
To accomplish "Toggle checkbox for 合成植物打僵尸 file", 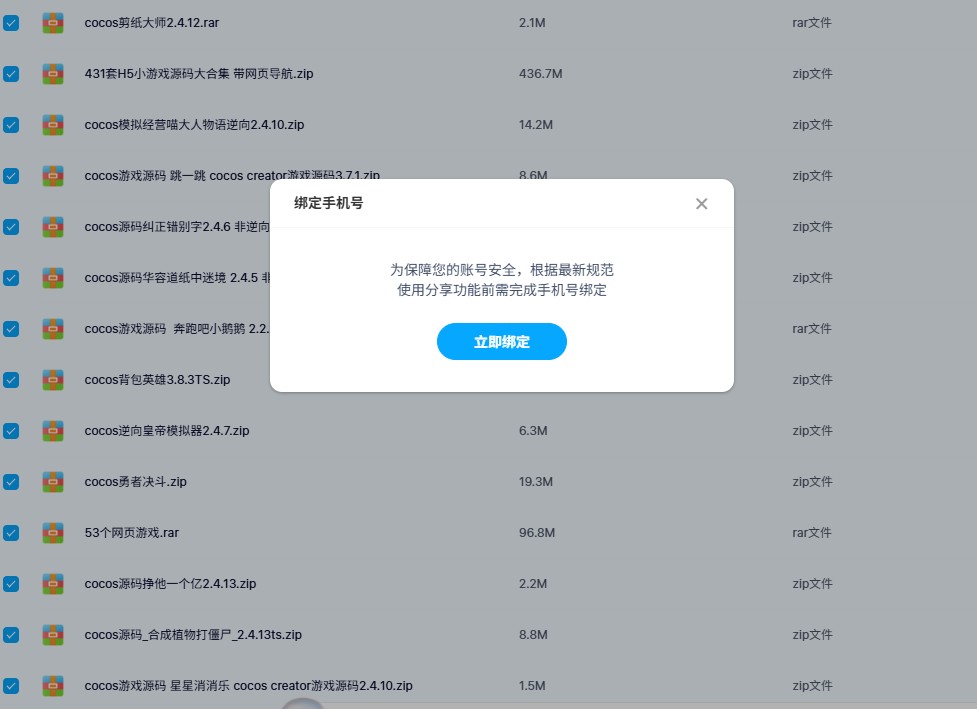I will point(11,635).
